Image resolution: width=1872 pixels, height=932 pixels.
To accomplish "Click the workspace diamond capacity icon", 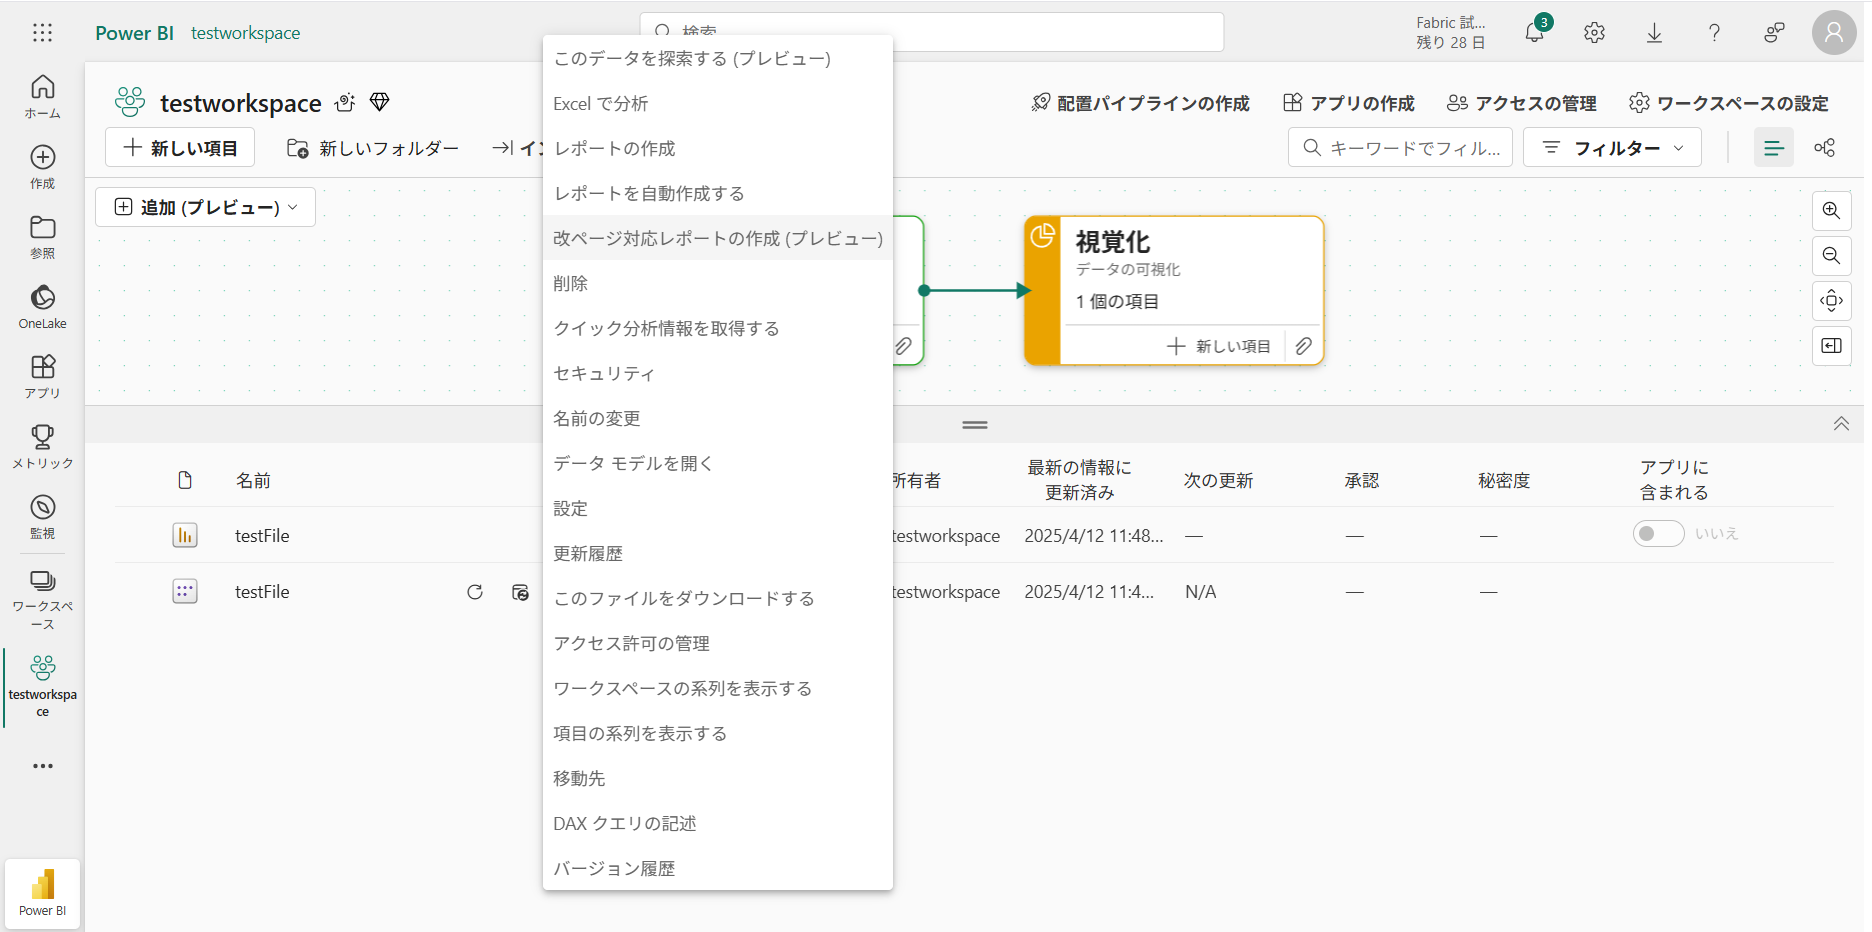I will coord(380,102).
